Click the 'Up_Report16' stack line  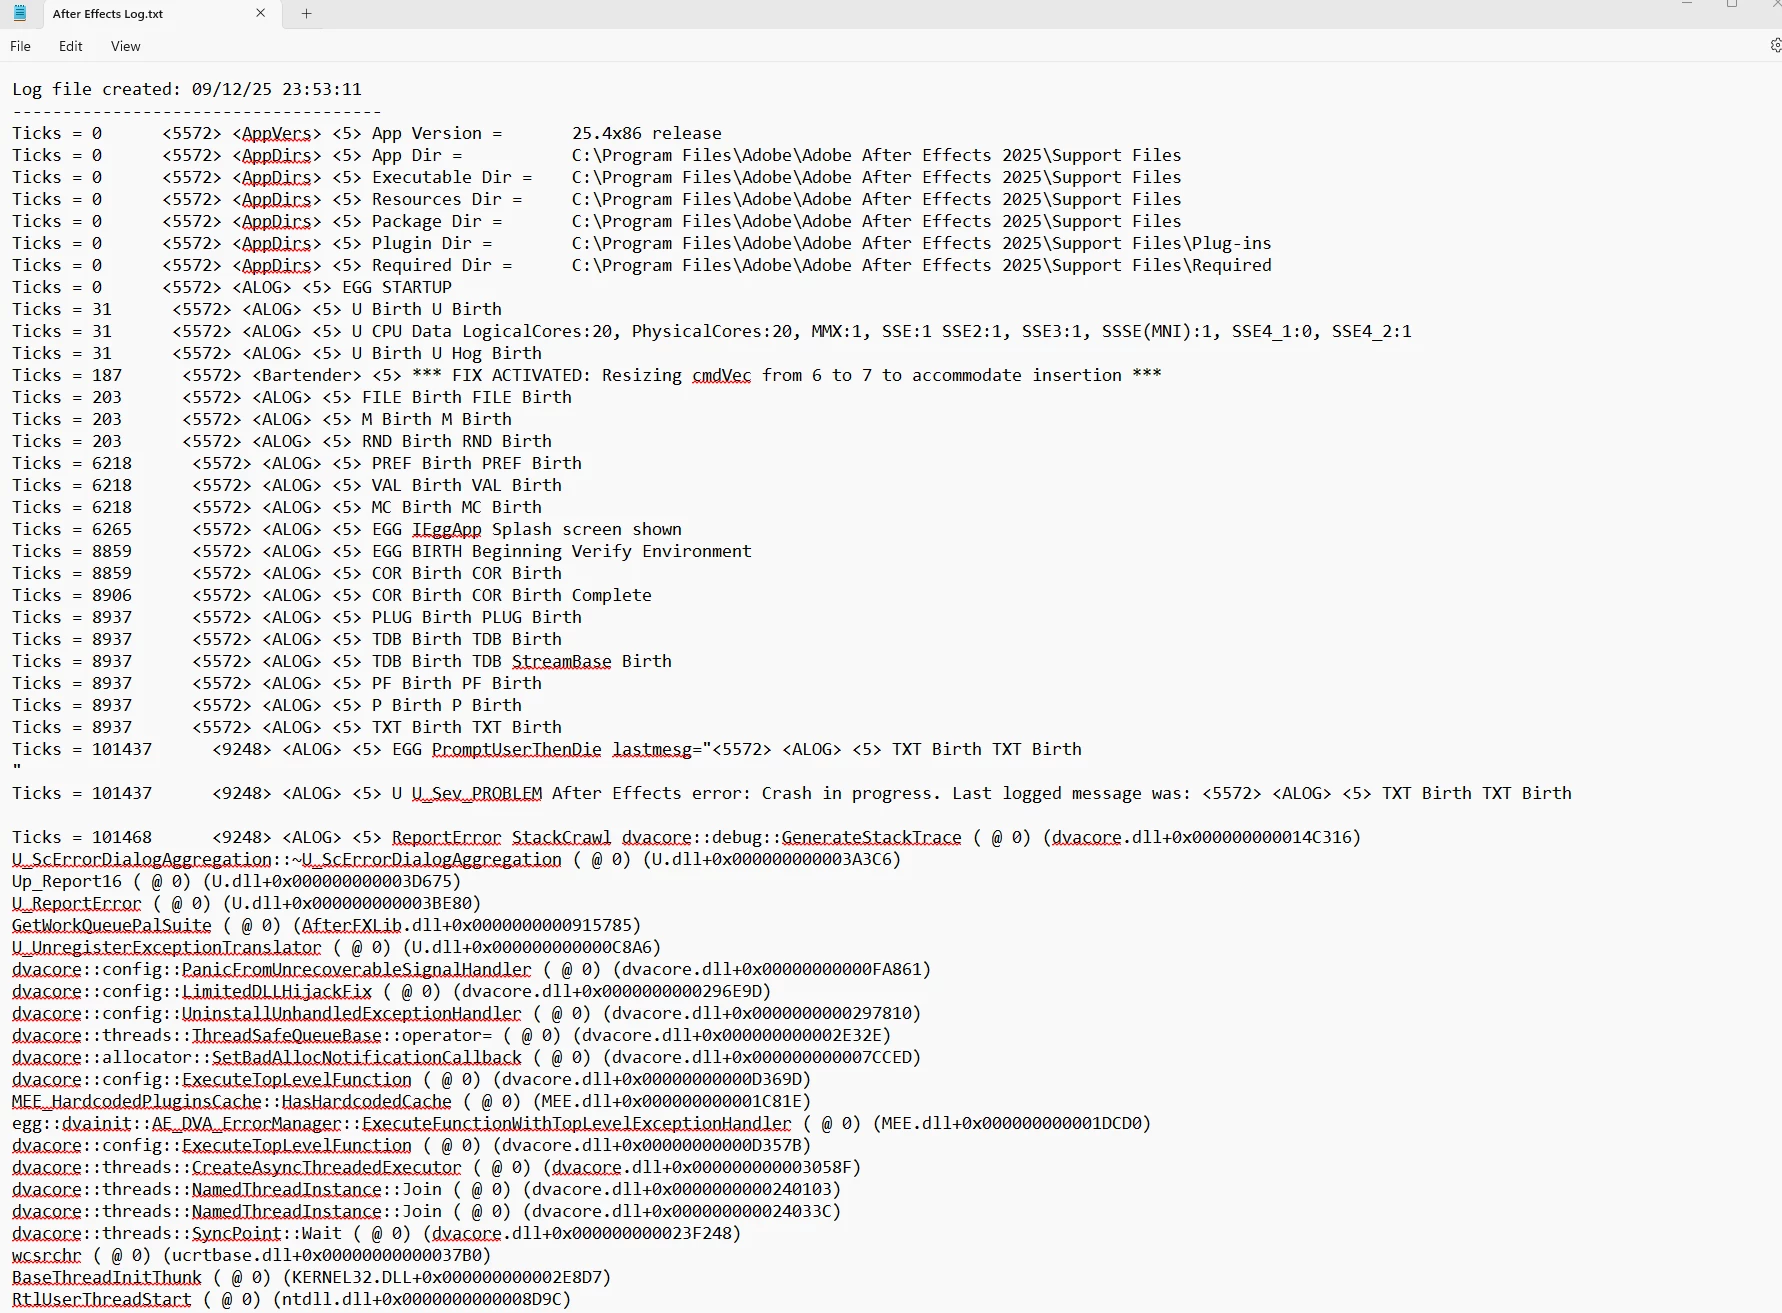point(236,881)
